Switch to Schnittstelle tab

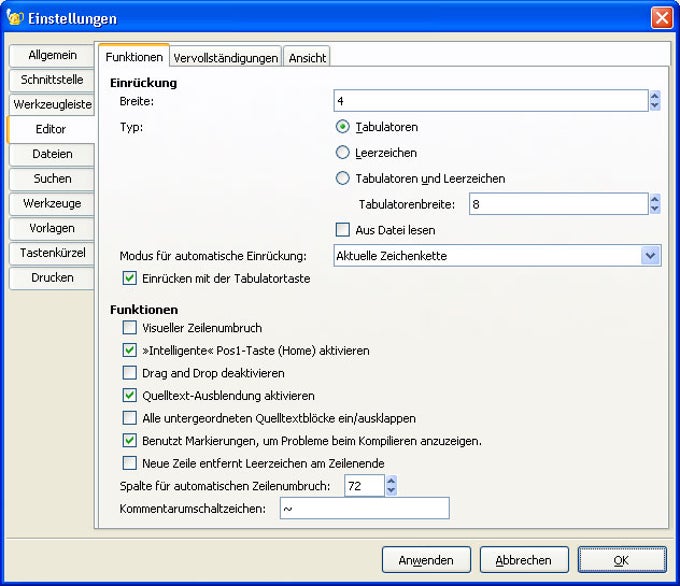[52, 80]
